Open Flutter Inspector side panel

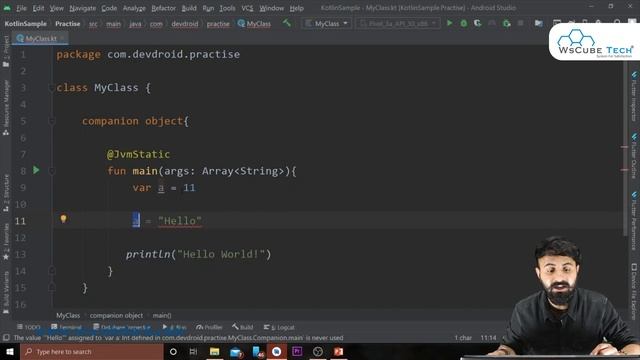(634, 96)
